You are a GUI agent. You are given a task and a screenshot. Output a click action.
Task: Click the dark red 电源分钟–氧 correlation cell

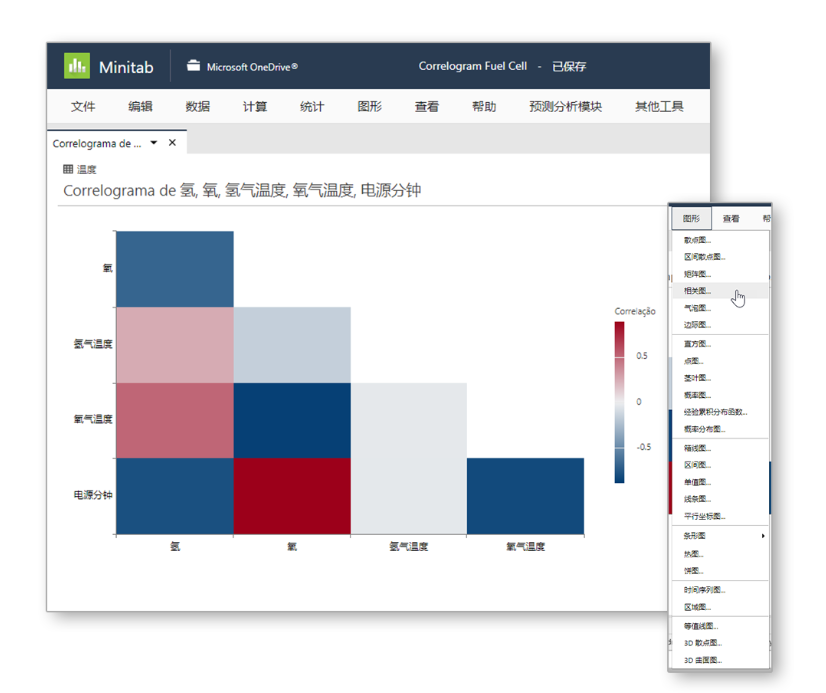[x=292, y=496]
